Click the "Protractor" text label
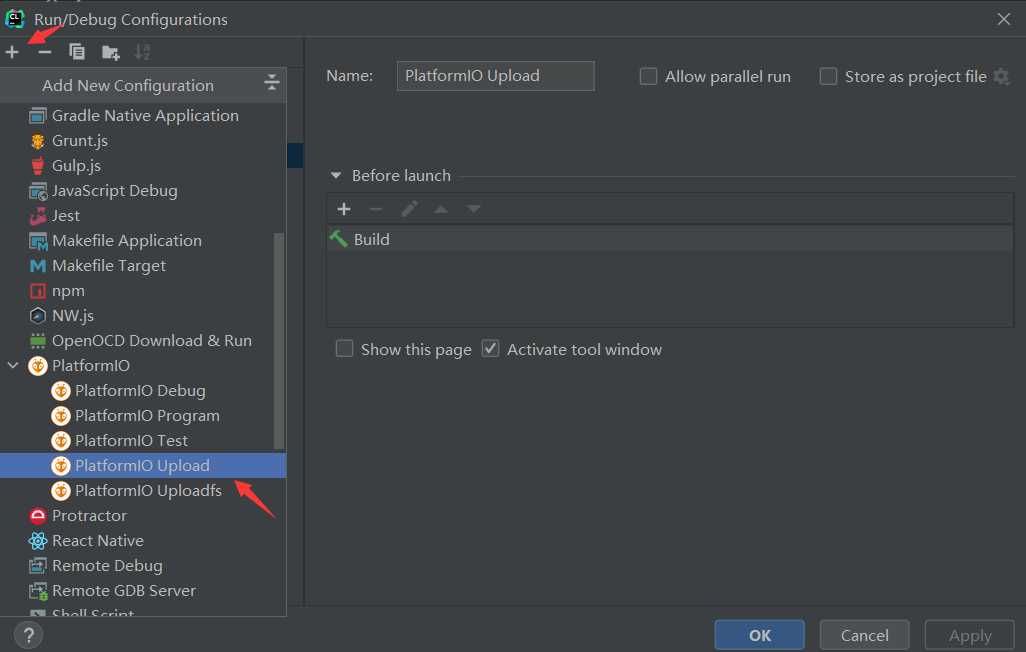Image resolution: width=1026 pixels, height=652 pixels. (90, 516)
